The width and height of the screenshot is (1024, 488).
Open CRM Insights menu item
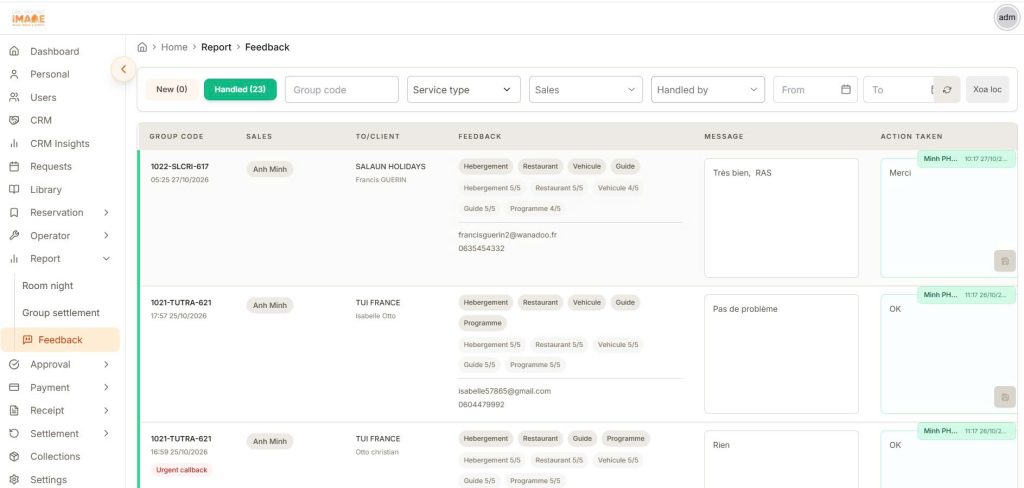coord(59,144)
